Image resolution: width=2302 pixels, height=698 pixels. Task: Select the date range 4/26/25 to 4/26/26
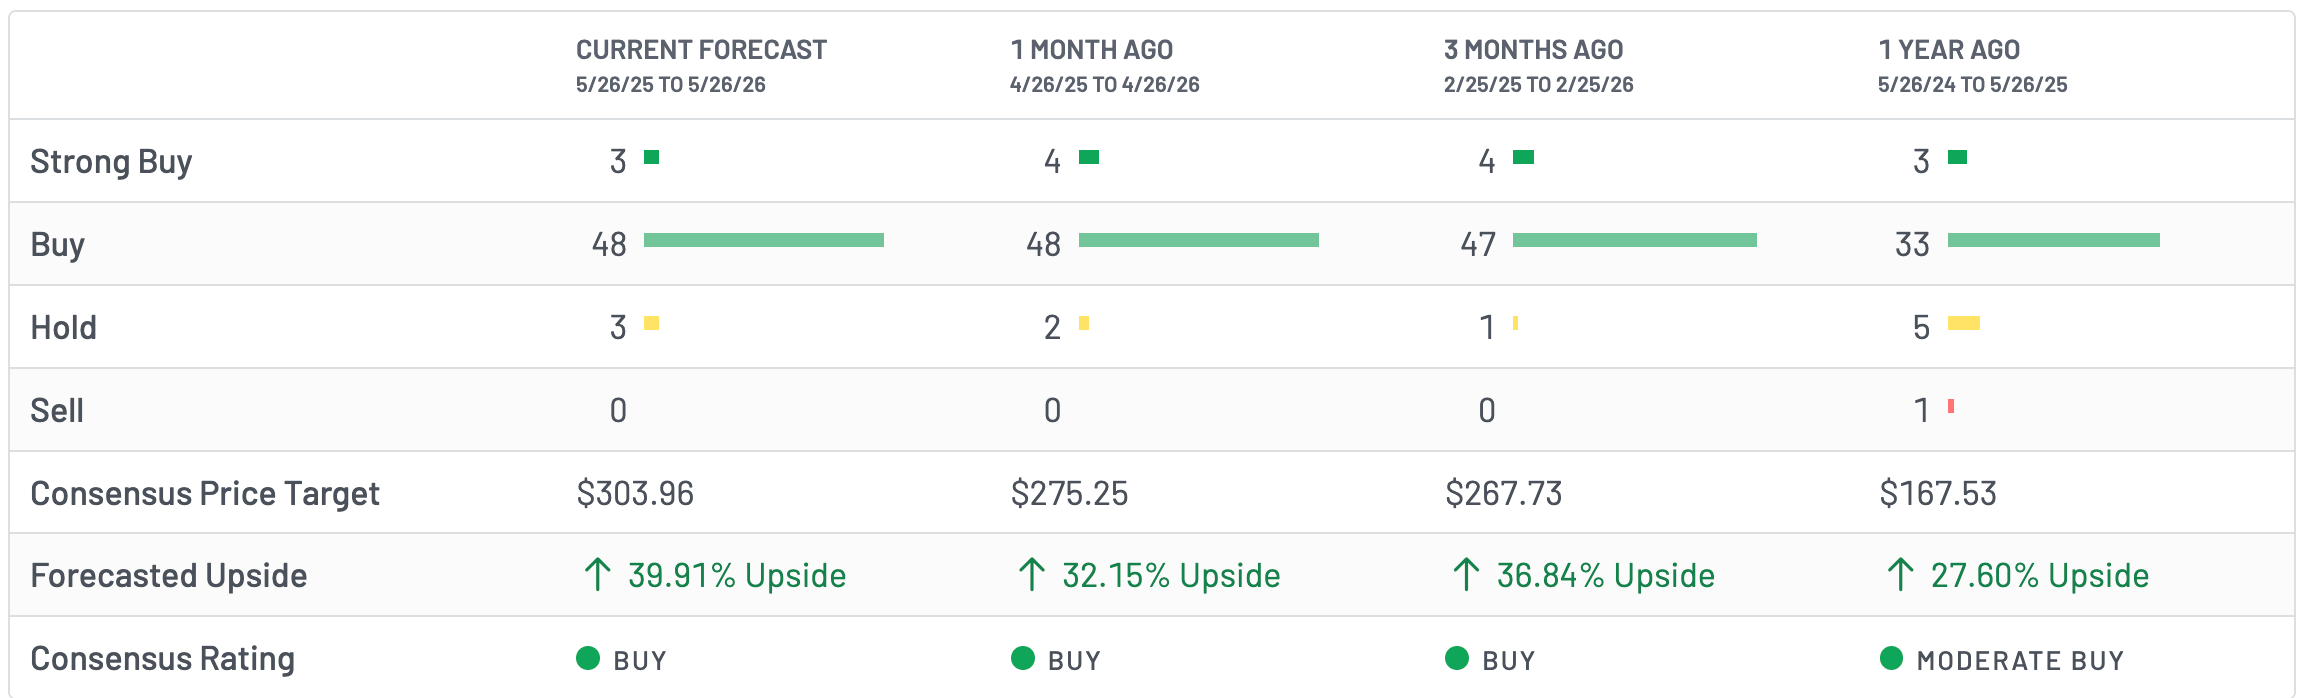coord(1104,84)
